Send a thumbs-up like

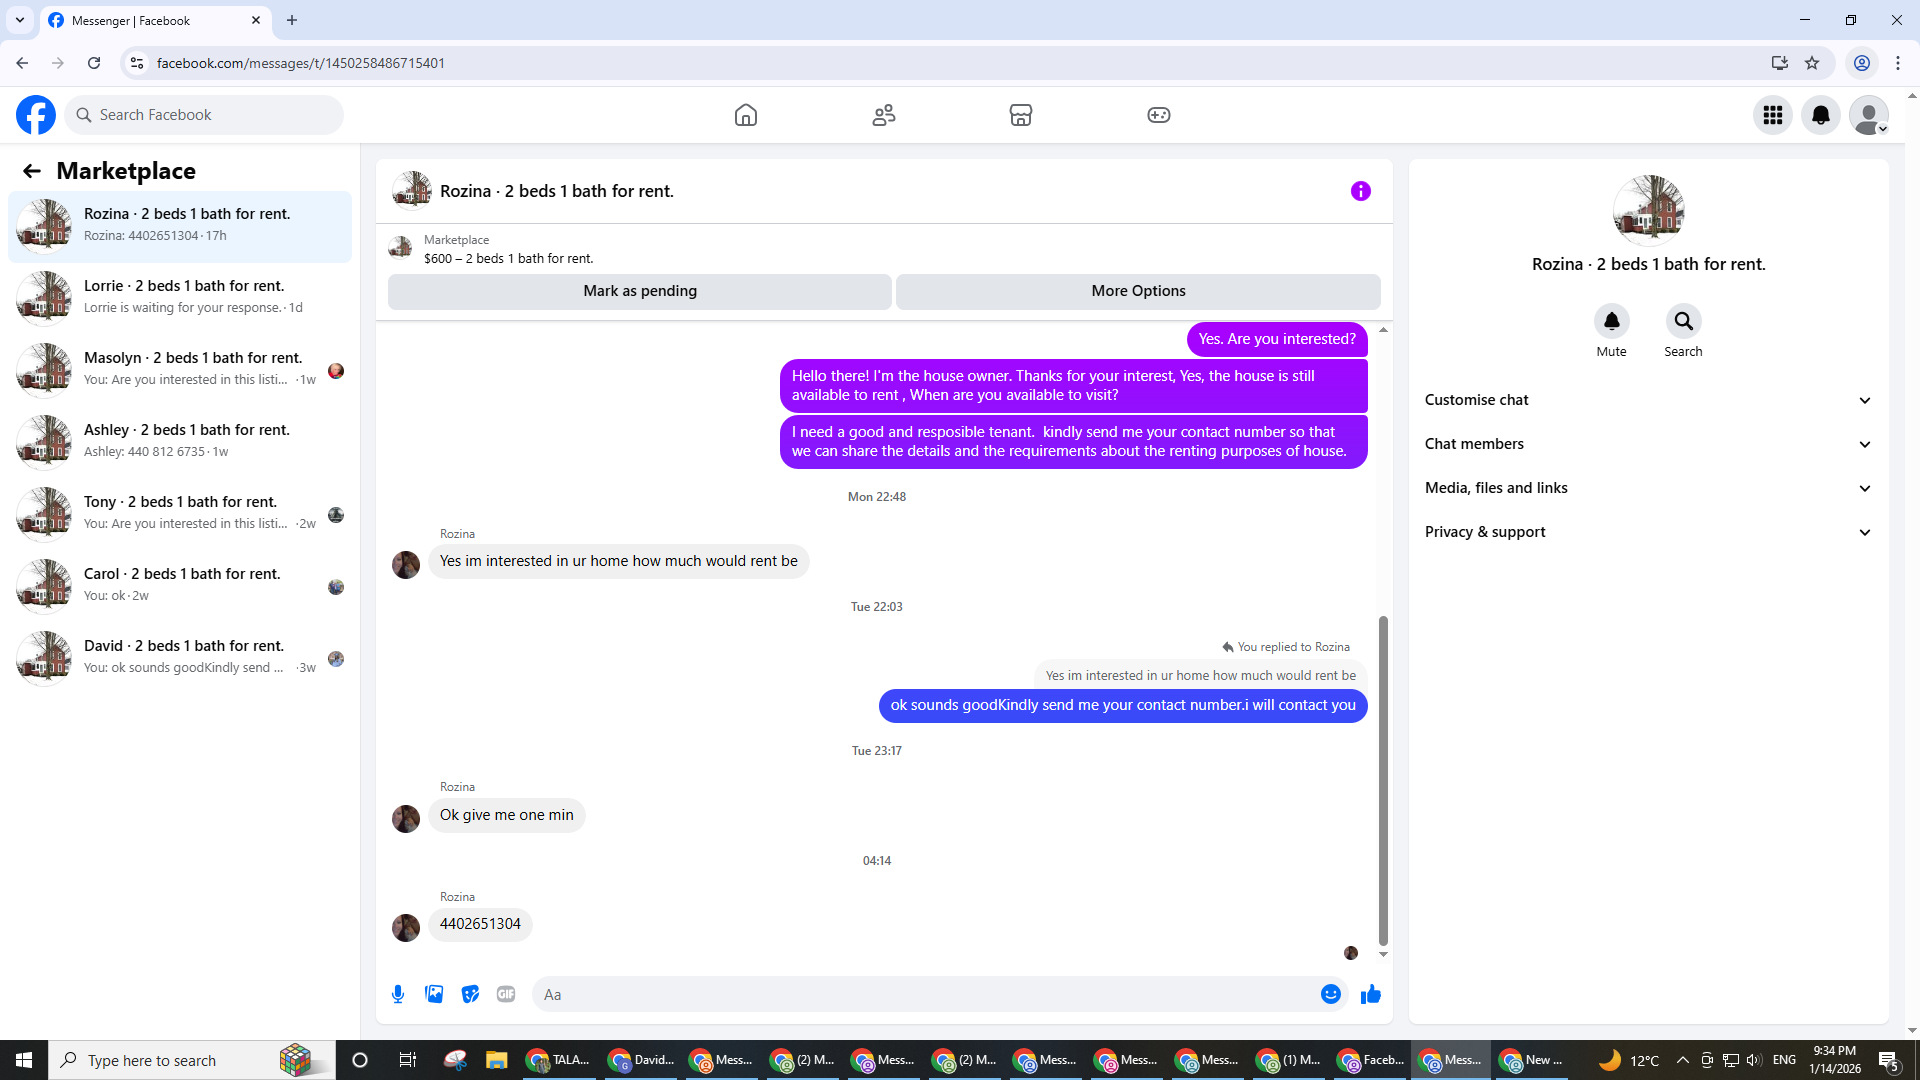click(1371, 994)
